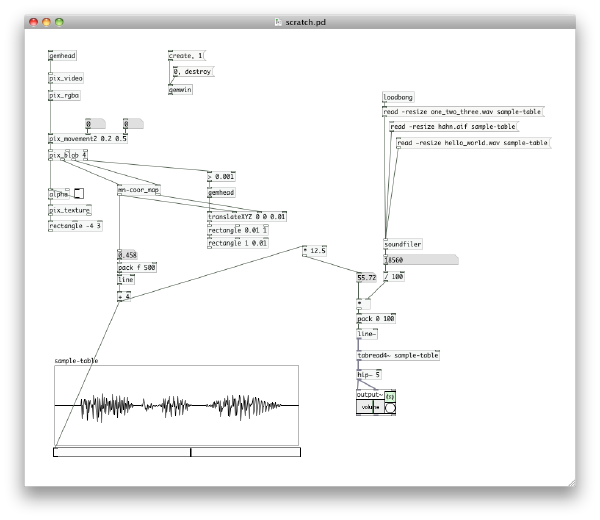
Task: Select the pix_movement2 0.2 0.5 object
Action: pyautogui.click(x=88, y=139)
